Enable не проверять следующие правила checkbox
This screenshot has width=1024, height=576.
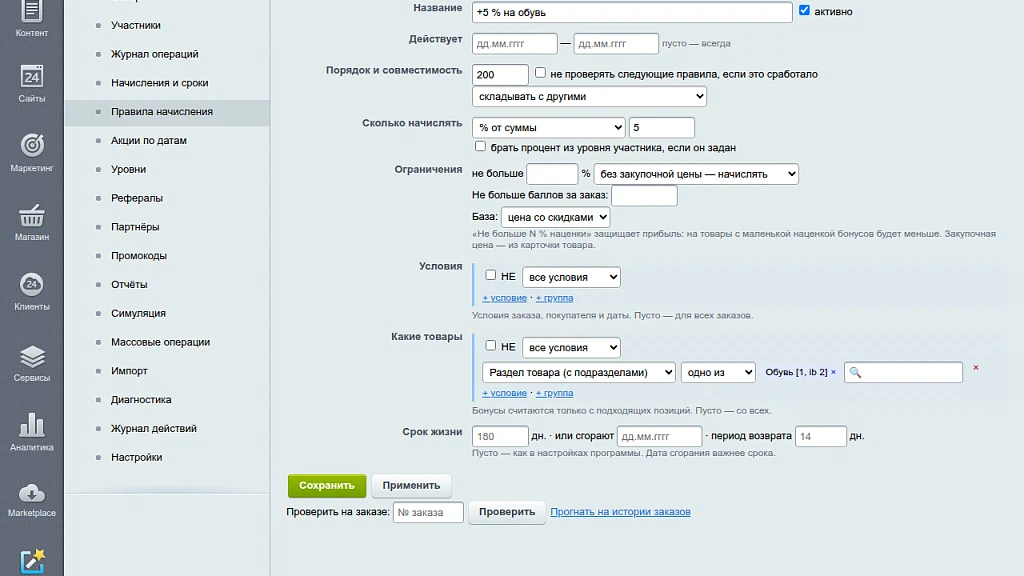(x=540, y=73)
